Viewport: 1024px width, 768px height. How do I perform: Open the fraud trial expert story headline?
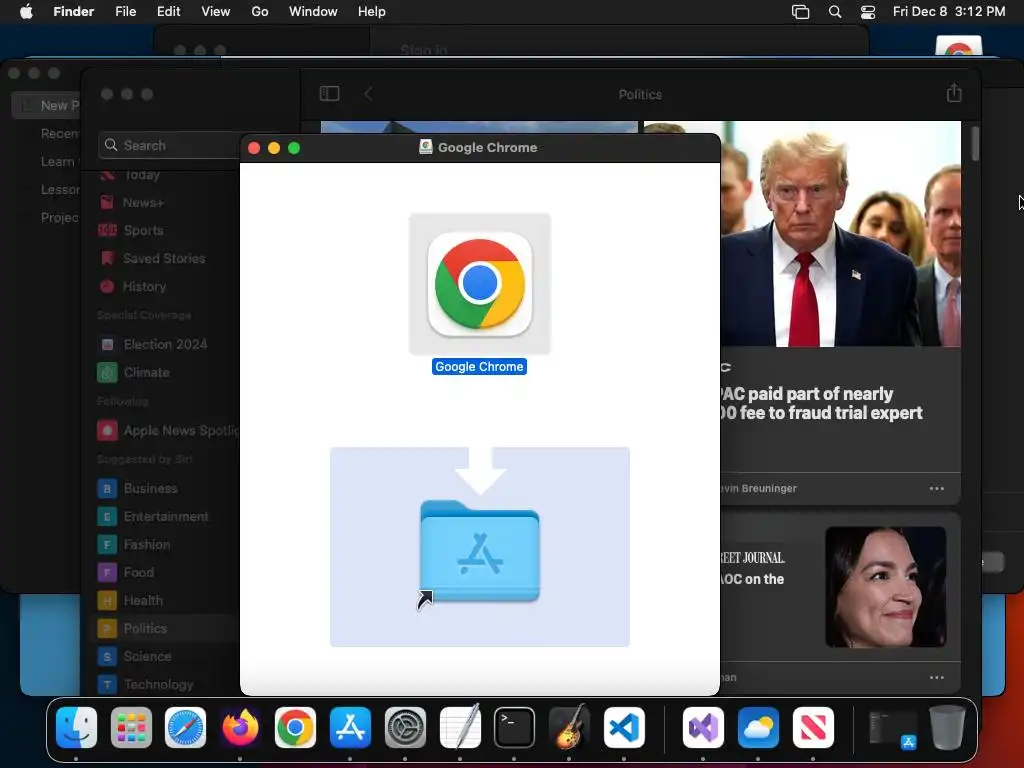[x=822, y=403]
